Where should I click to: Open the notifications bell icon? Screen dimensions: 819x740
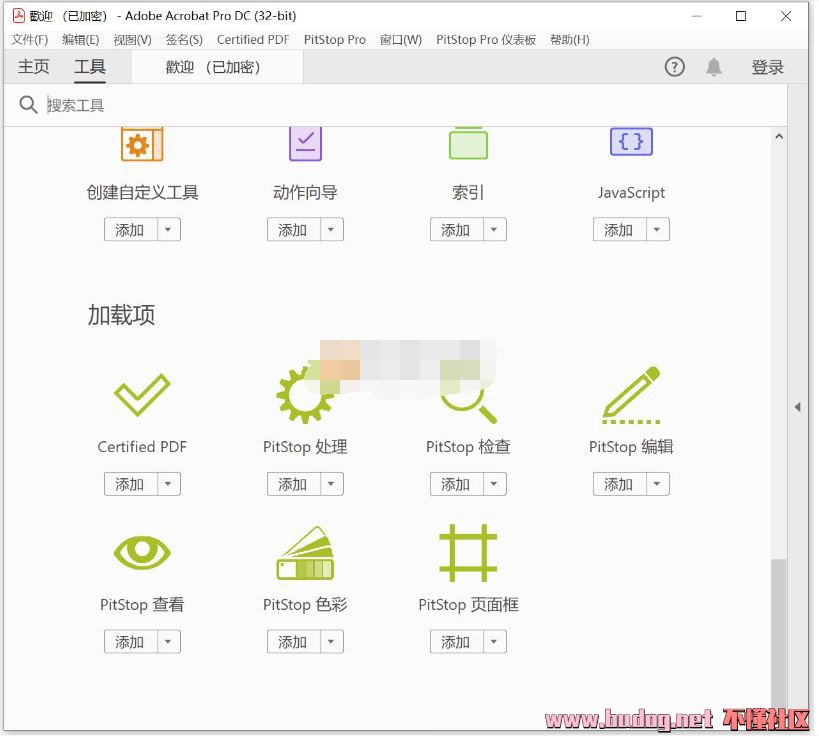[x=713, y=67]
